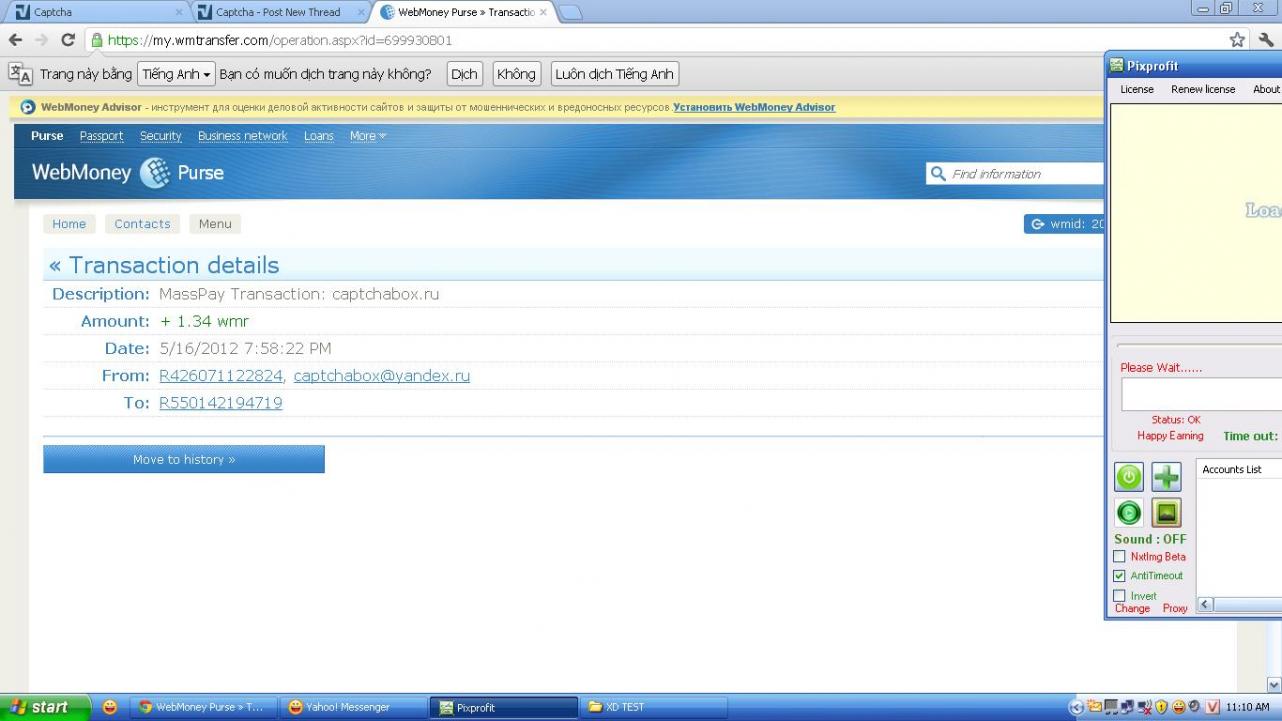Open Renew license menu in Pixprofit
Viewport: 1282px width, 721px height.
click(1203, 89)
